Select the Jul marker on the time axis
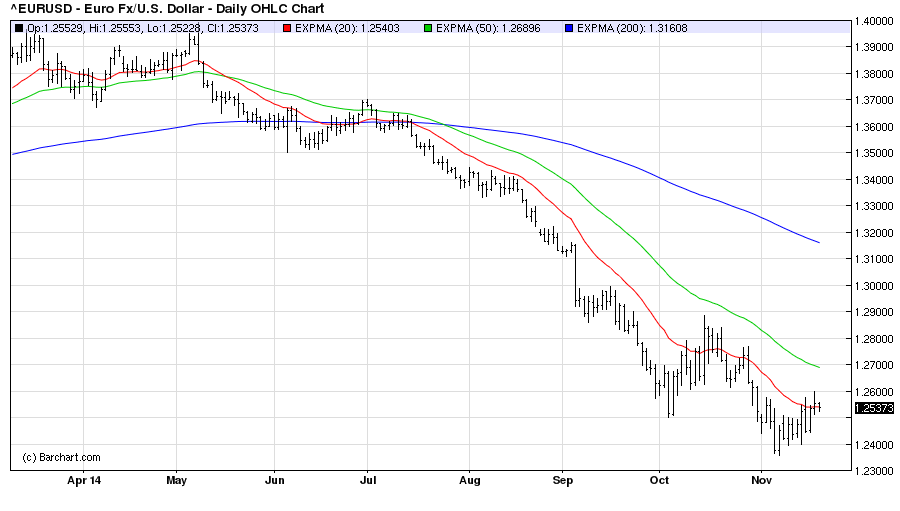This screenshot has height=511, width=900. click(367, 480)
